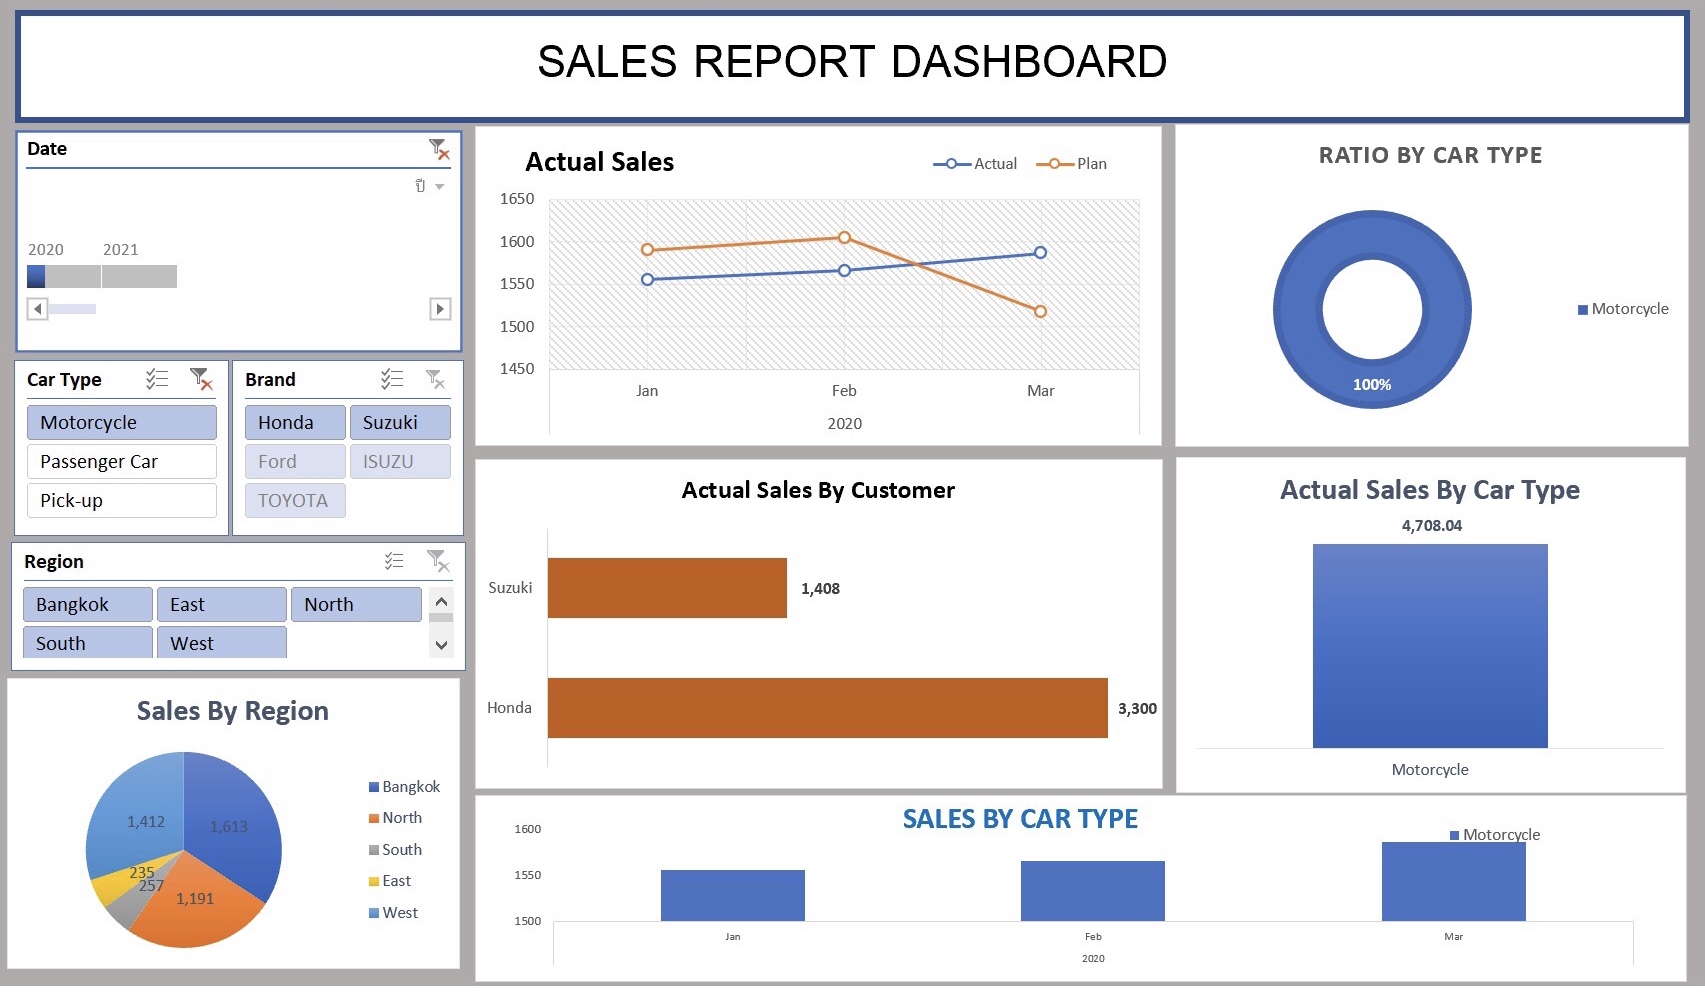Toggle multi-select on Region slicer
Viewport: 1705px width, 995px height.
[x=394, y=561]
